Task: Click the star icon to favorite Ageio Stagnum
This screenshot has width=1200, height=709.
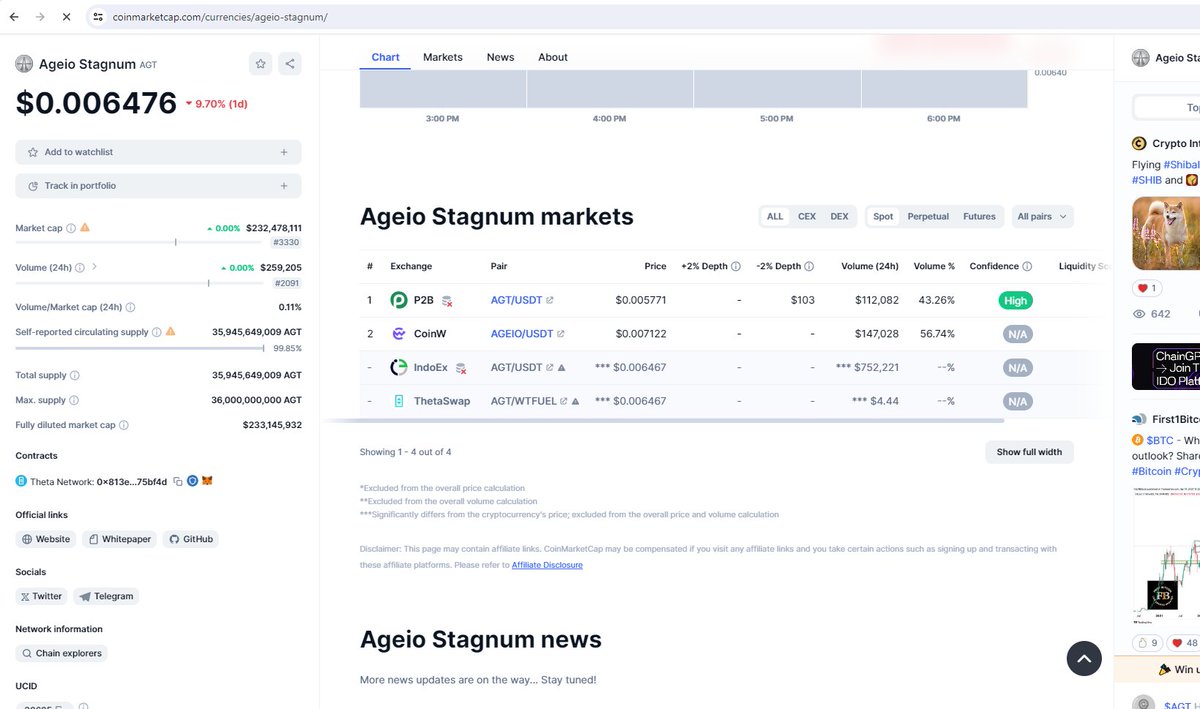Action: tap(260, 63)
